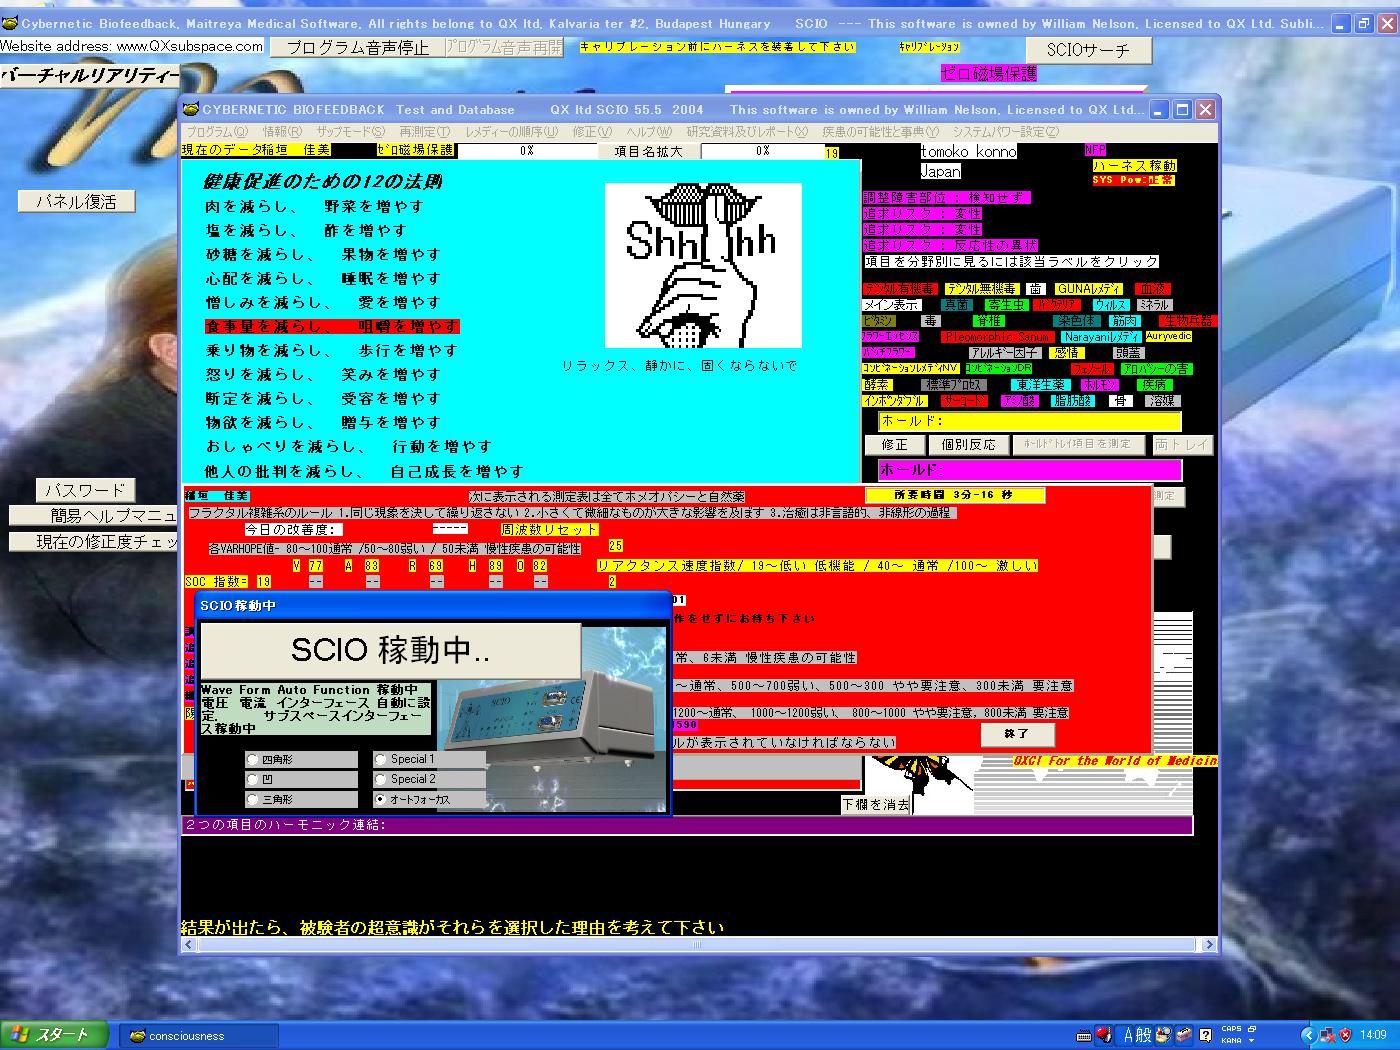Open the 簡易ヘルプマニュアル button

pyautogui.click(x=94, y=516)
